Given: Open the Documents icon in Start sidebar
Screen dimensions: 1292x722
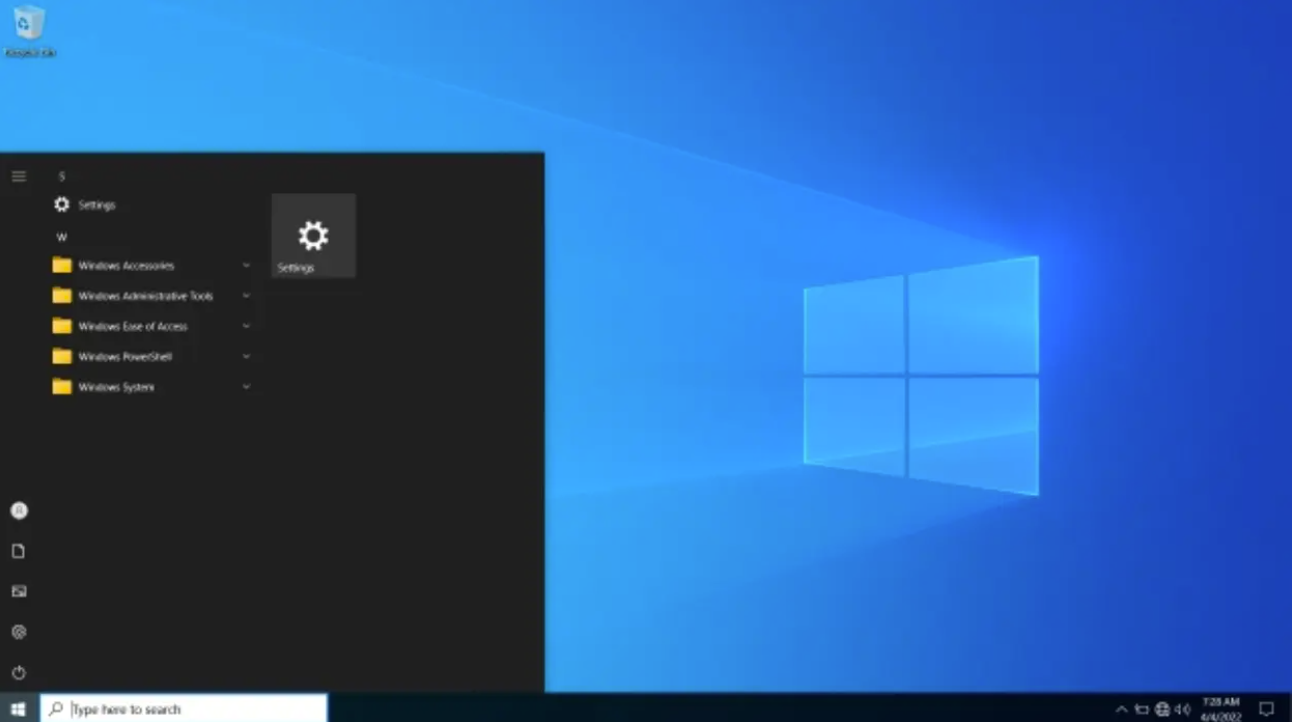Looking at the screenshot, I should point(18,549).
